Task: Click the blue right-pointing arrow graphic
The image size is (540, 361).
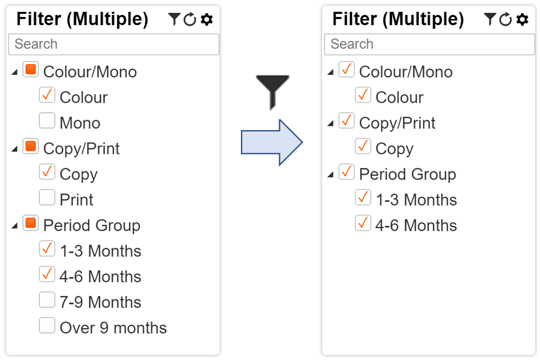Action: [272, 142]
